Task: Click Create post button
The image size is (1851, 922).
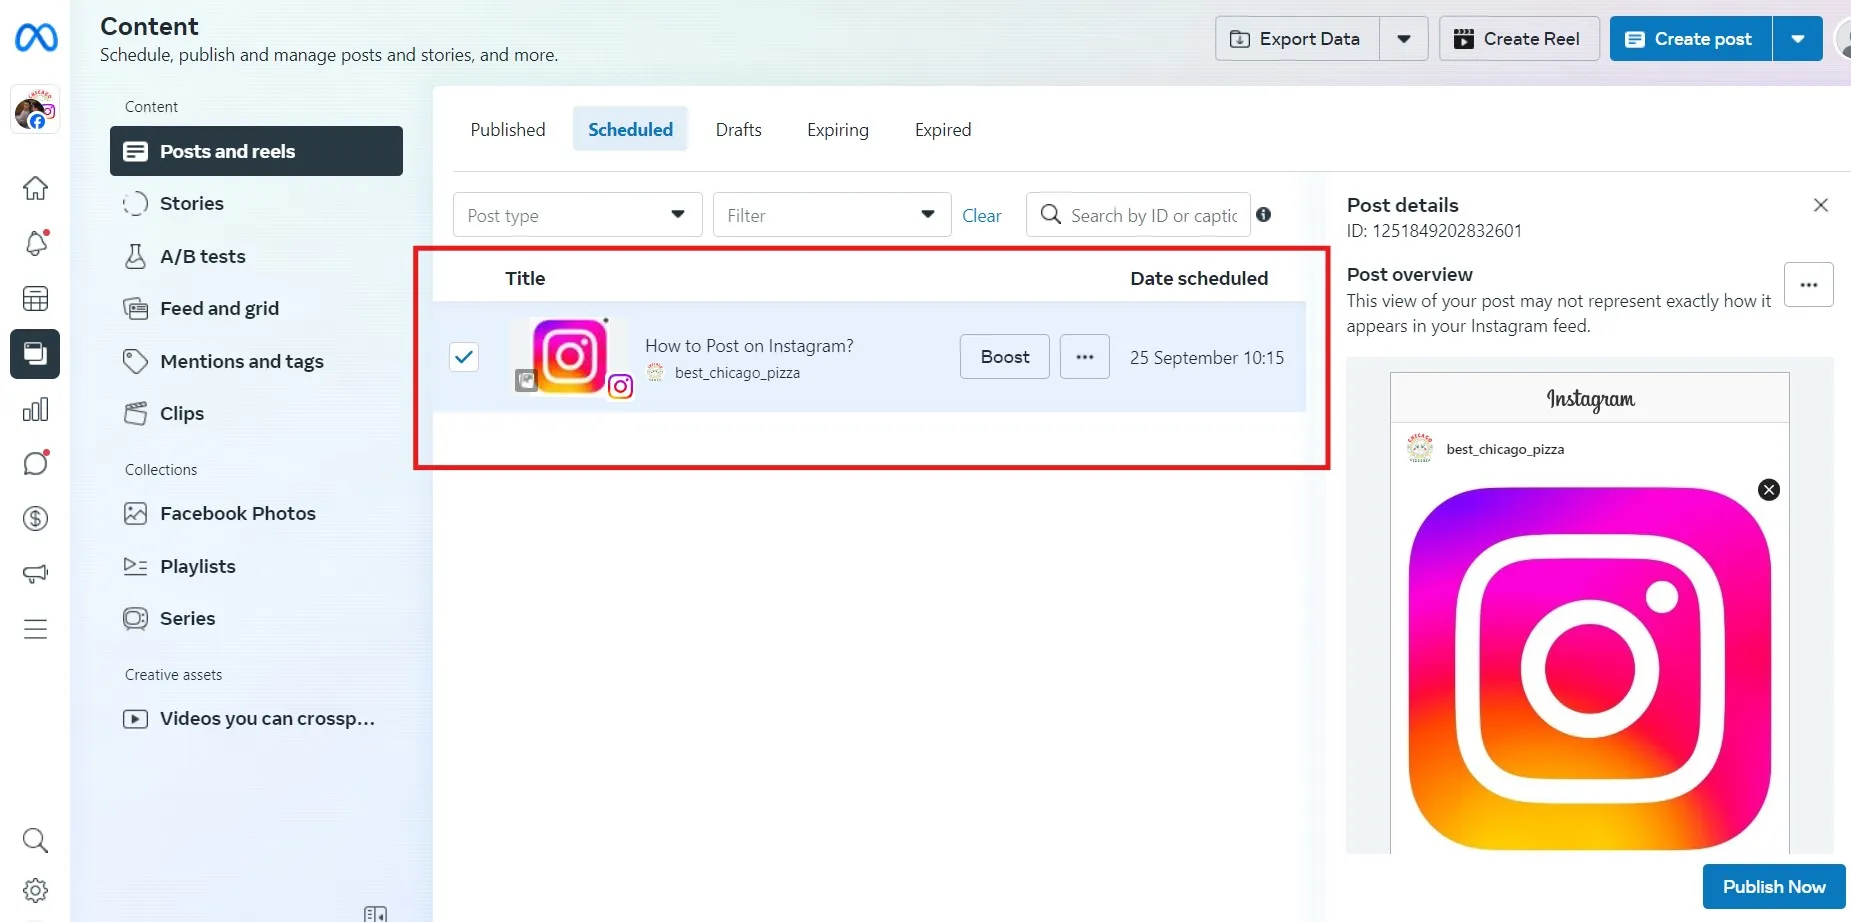Action: coord(1691,39)
